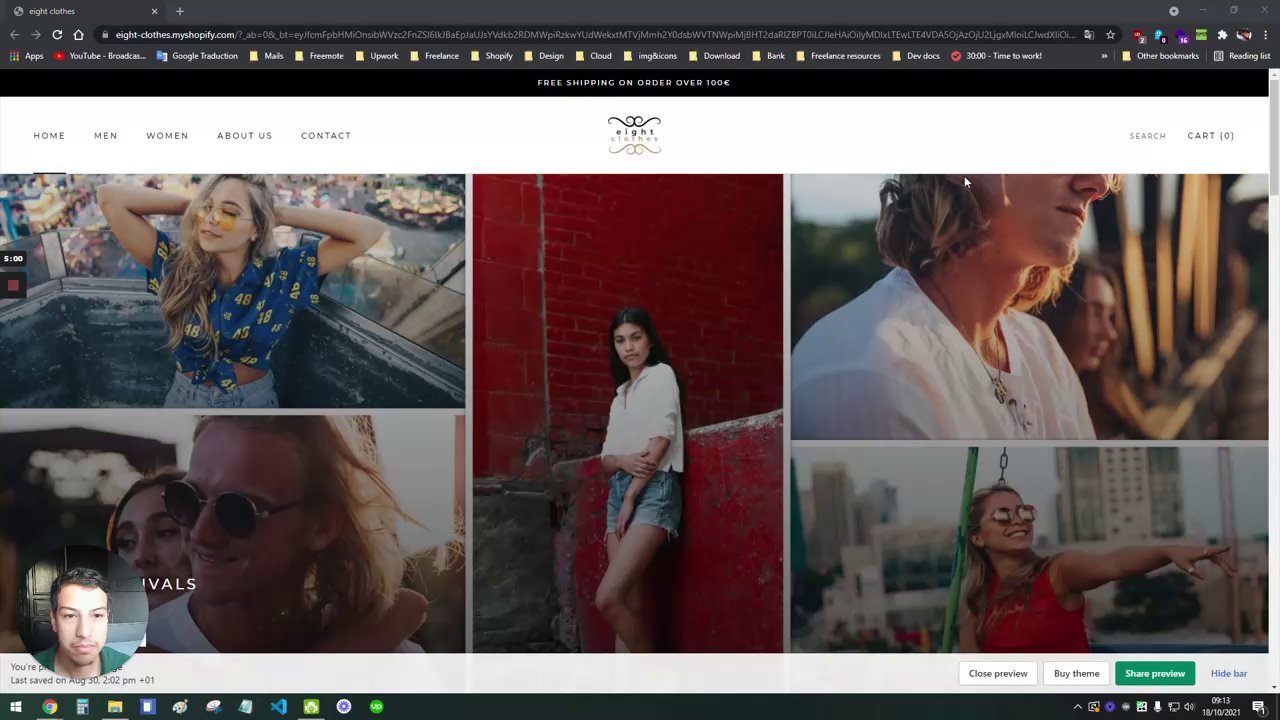This screenshot has height=720, width=1280.
Task: Click the eight clothes store logo
Action: click(634, 135)
